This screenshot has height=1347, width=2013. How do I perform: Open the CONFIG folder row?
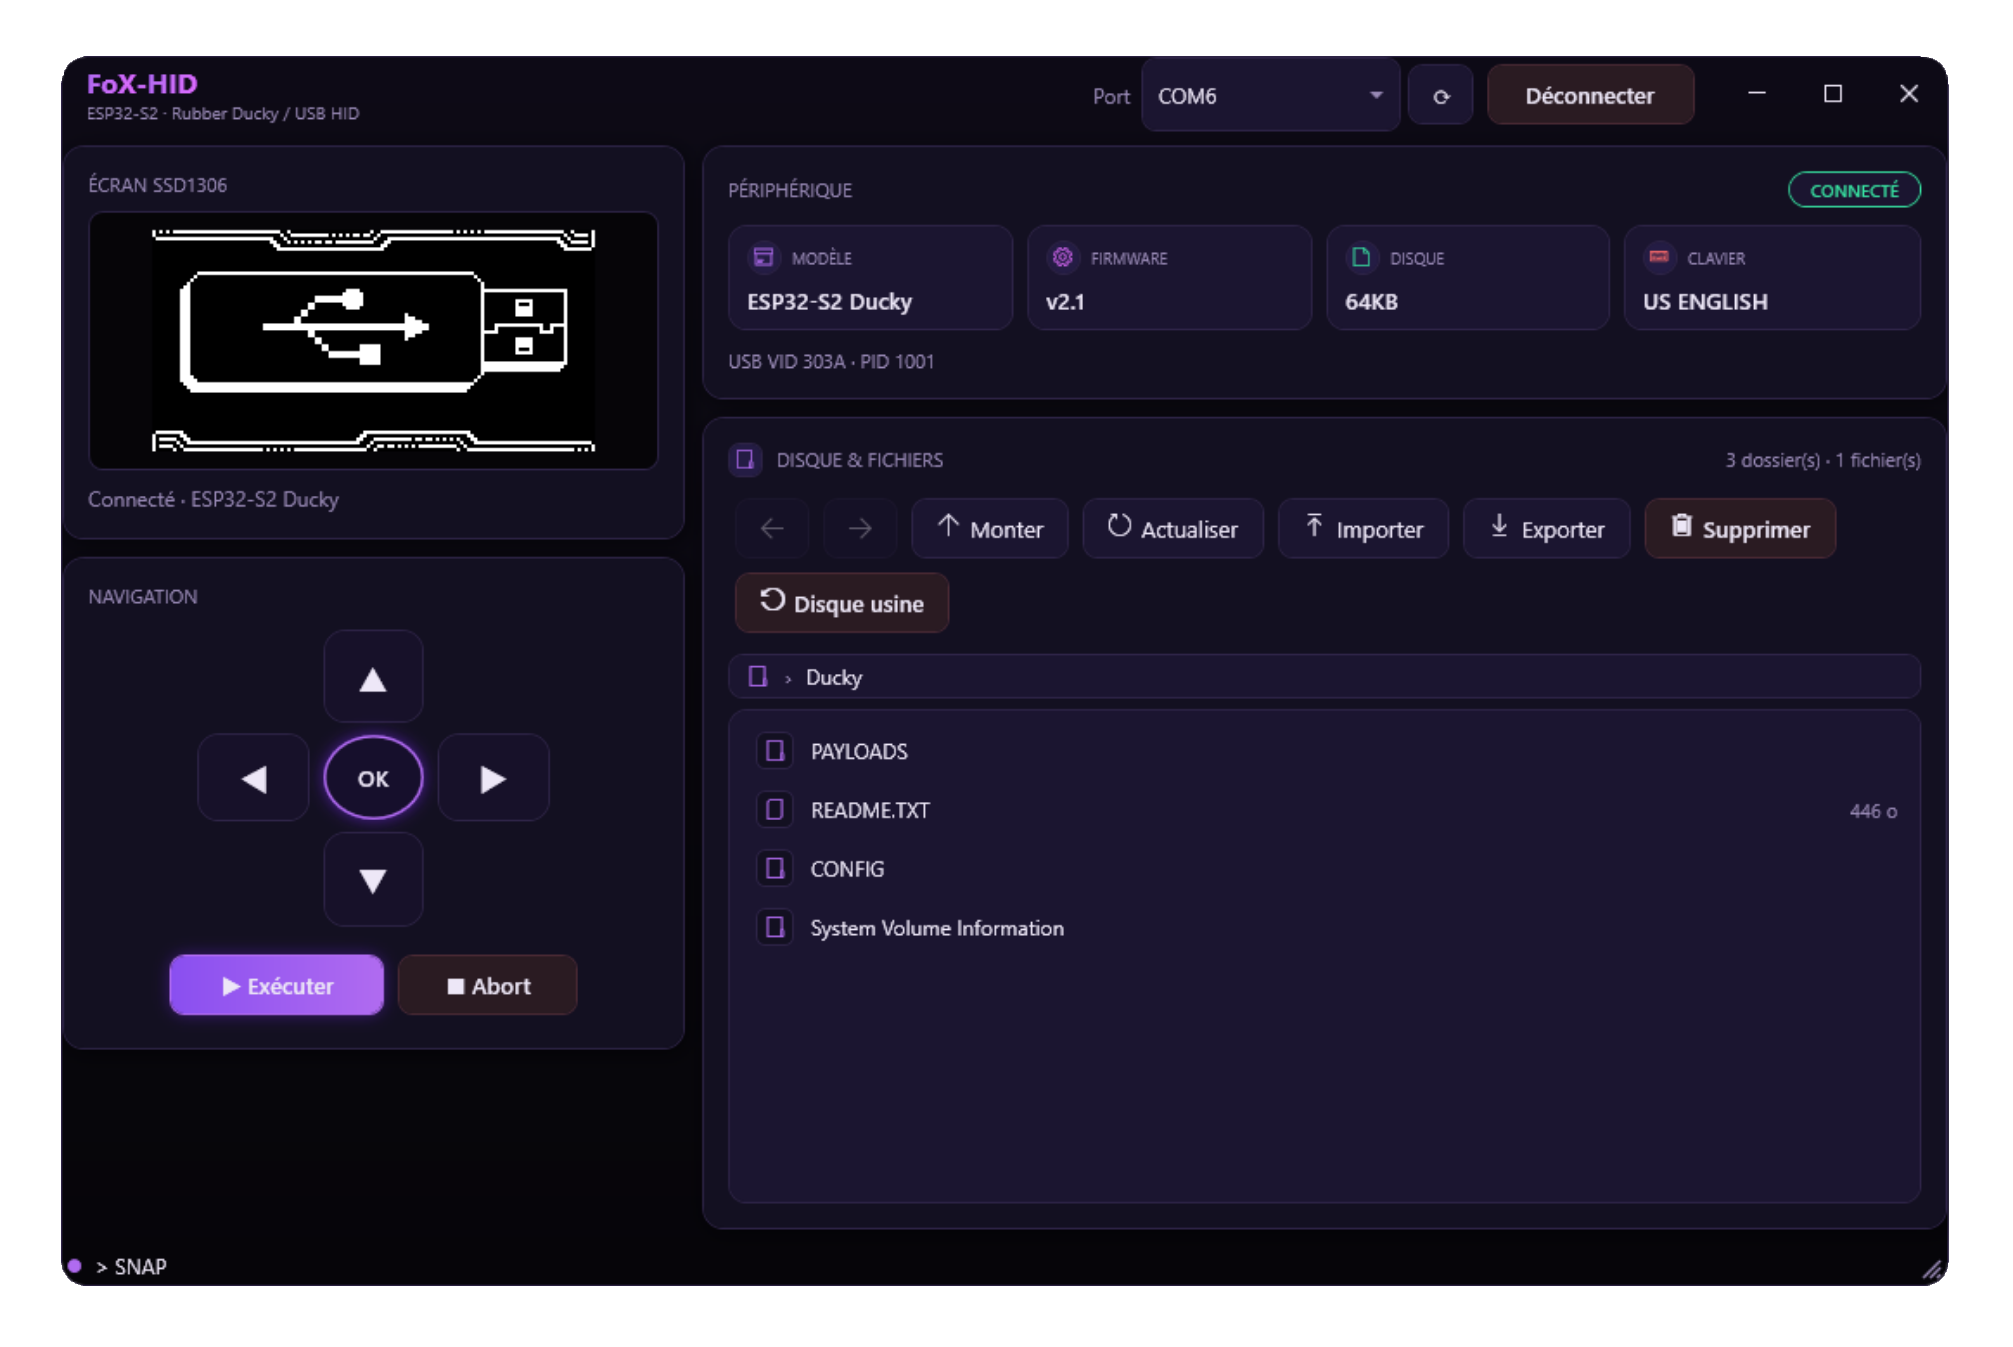(x=1324, y=869)
